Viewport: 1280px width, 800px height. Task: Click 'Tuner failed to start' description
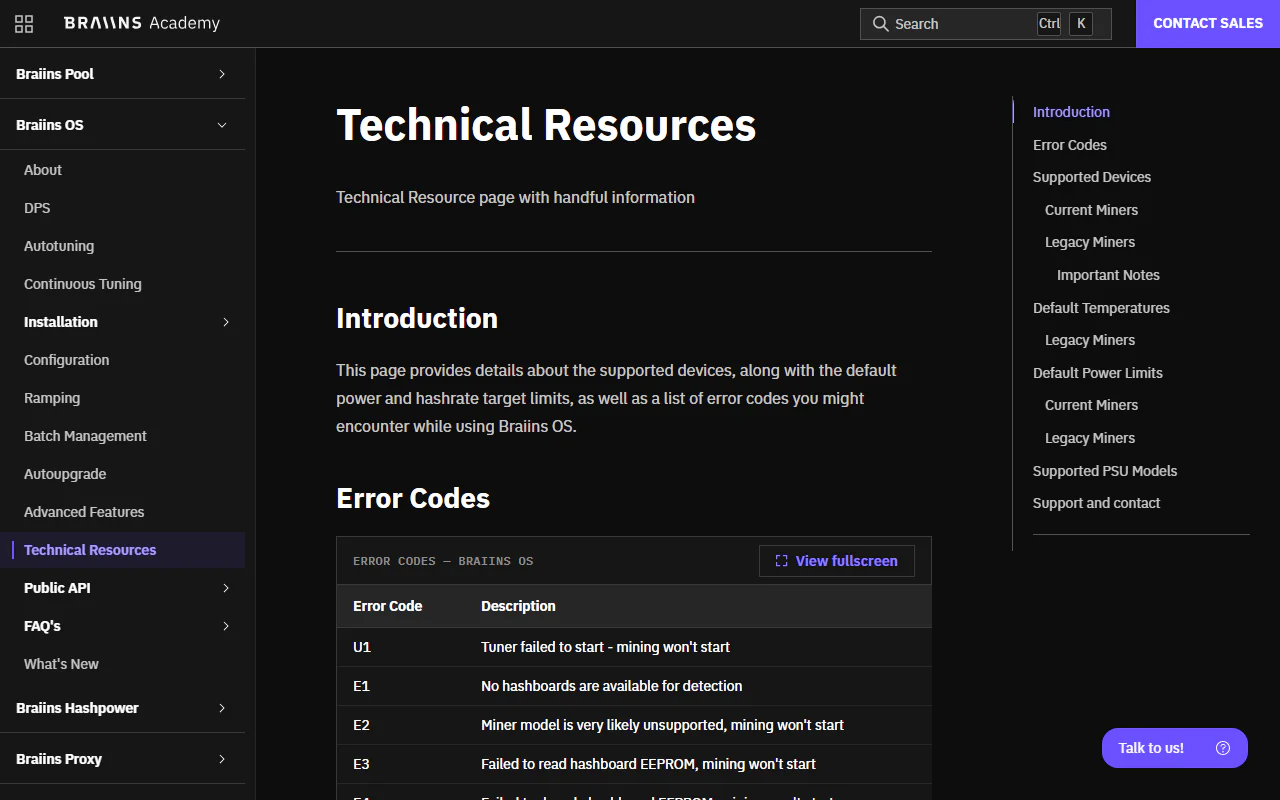click(x=606, y=647)
